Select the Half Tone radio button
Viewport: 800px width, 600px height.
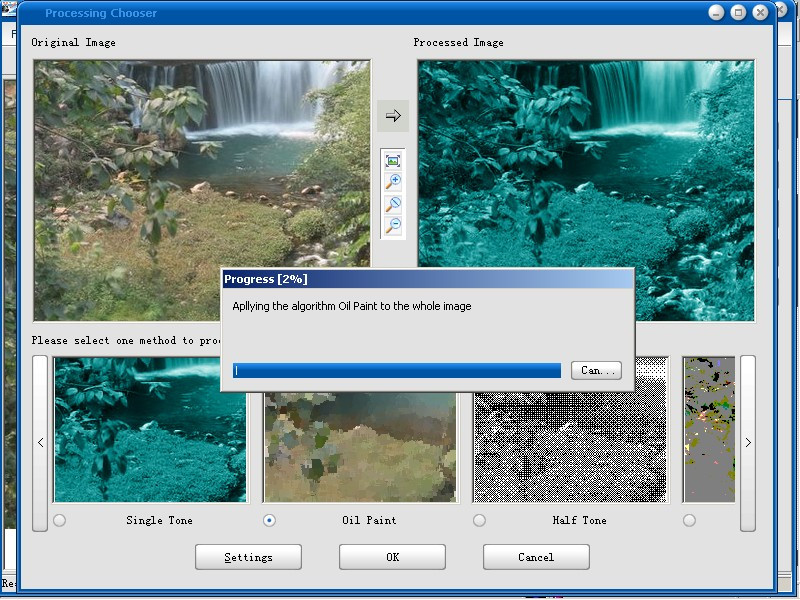coord(479,520)
